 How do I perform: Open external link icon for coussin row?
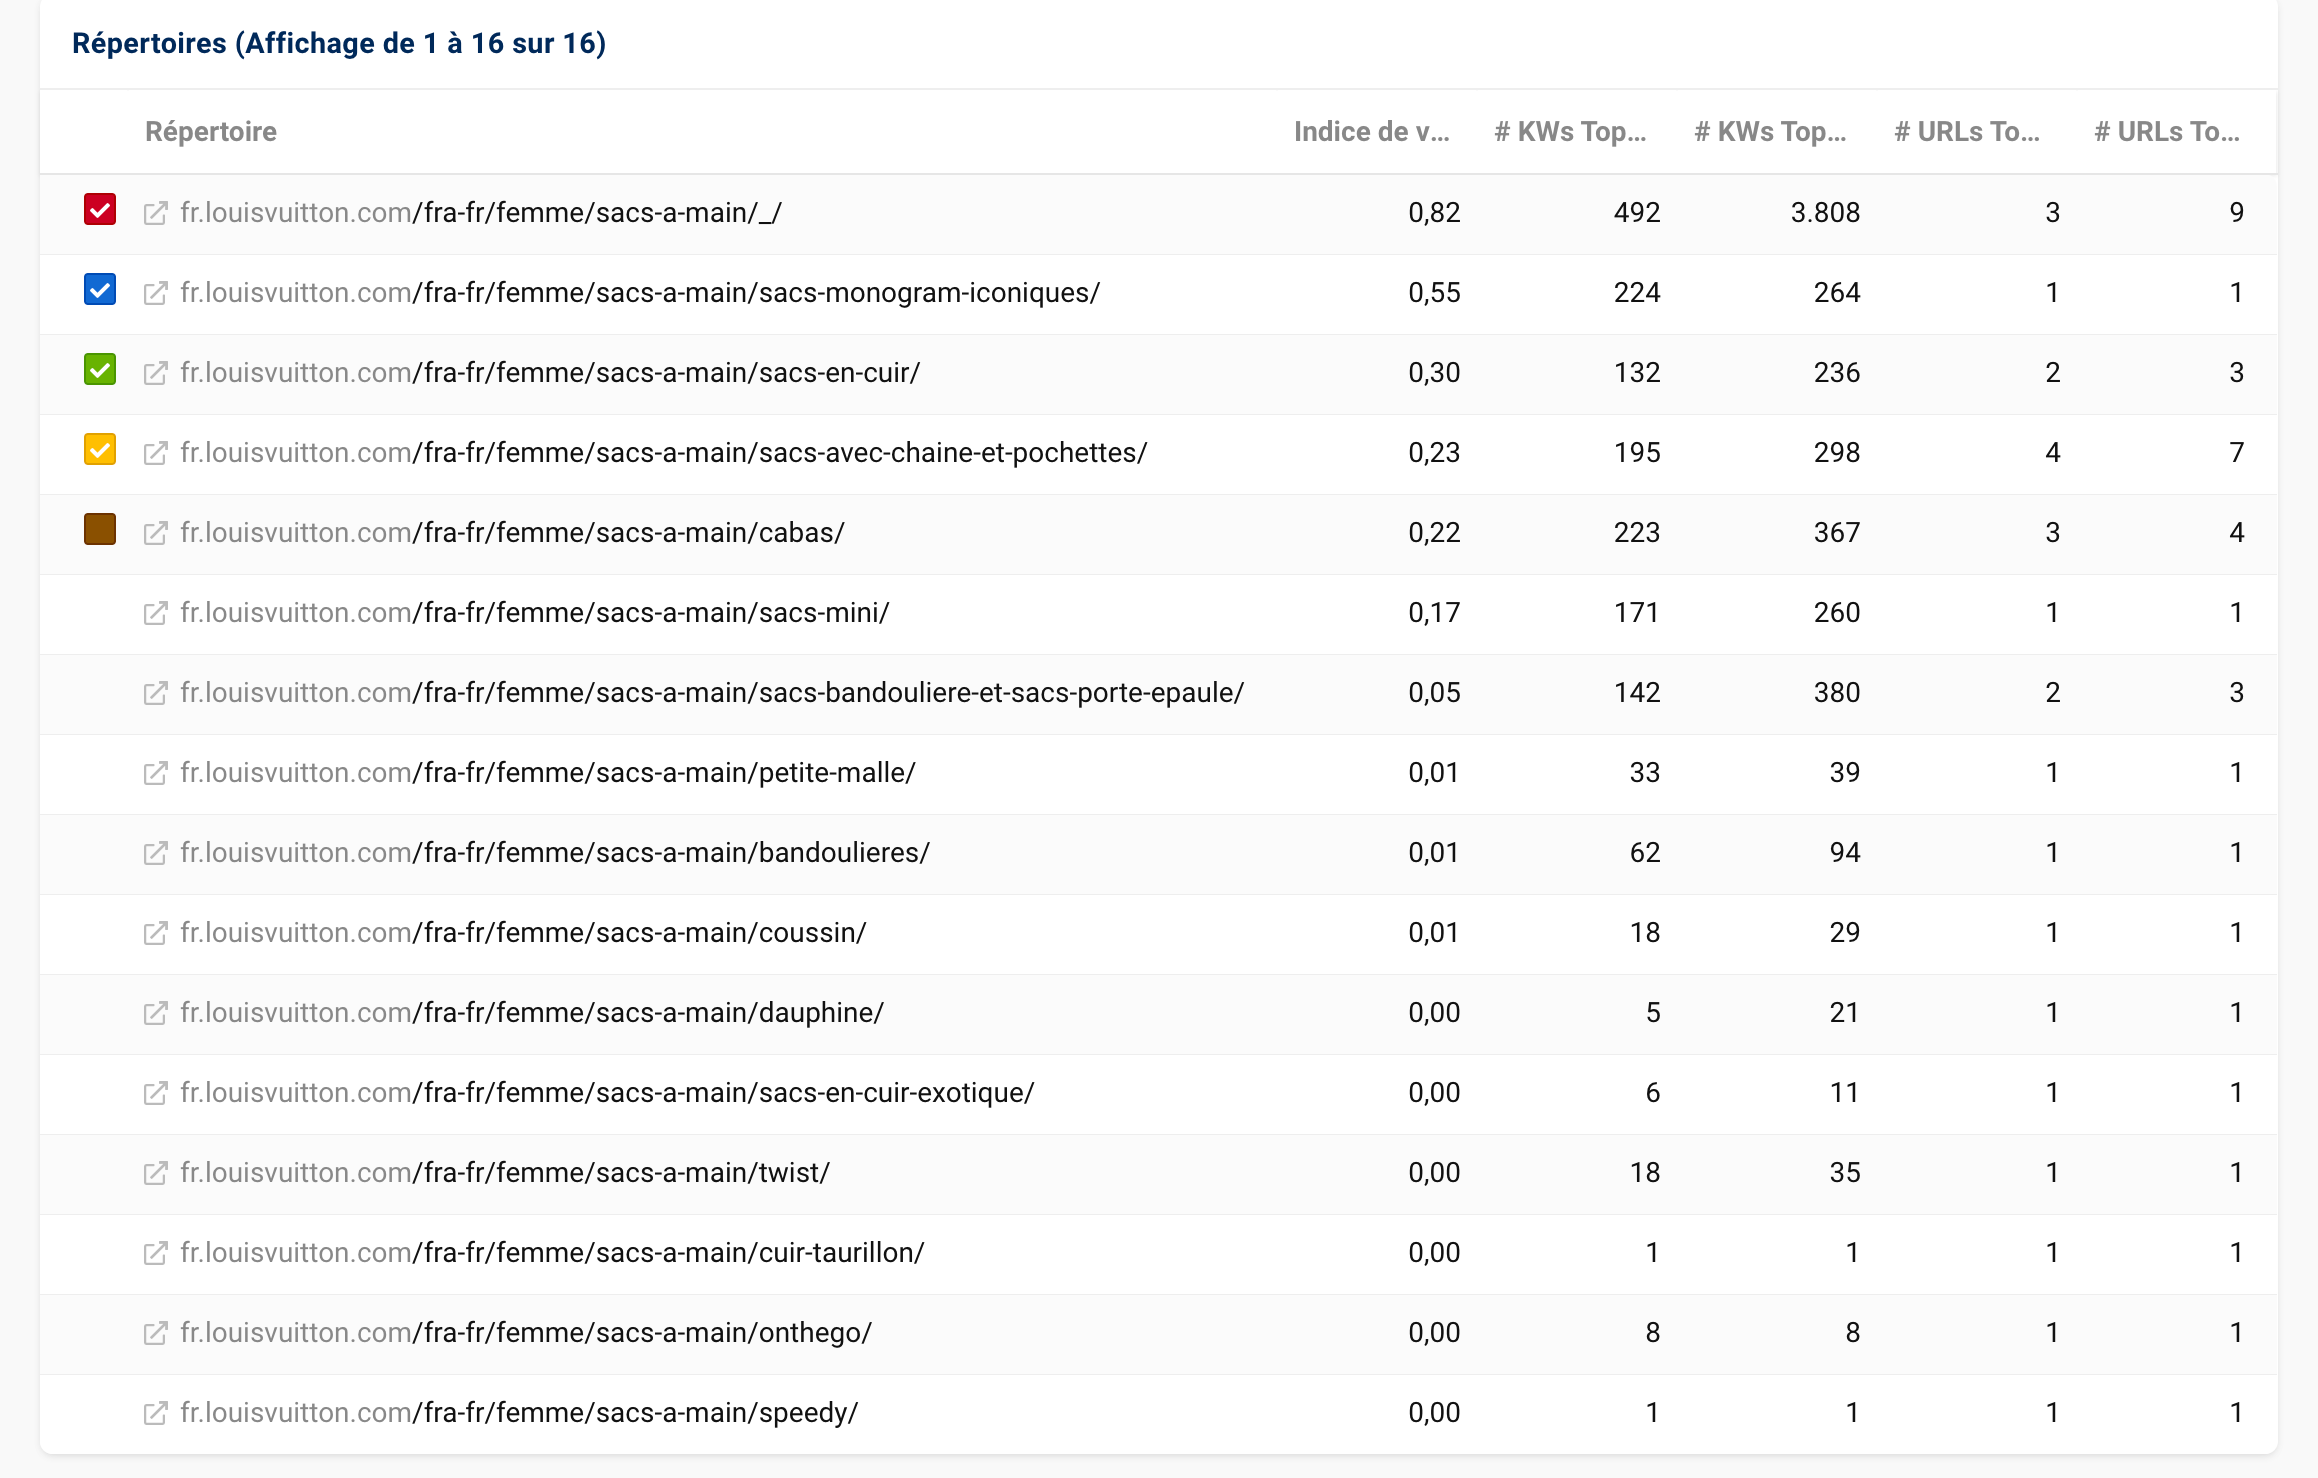(x=155, y=933)
